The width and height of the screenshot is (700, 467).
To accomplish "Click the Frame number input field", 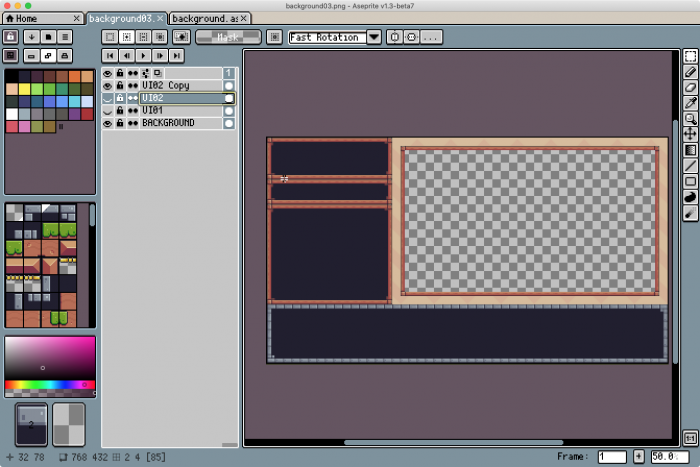I will pyautogui.click(x=612, y=457).
